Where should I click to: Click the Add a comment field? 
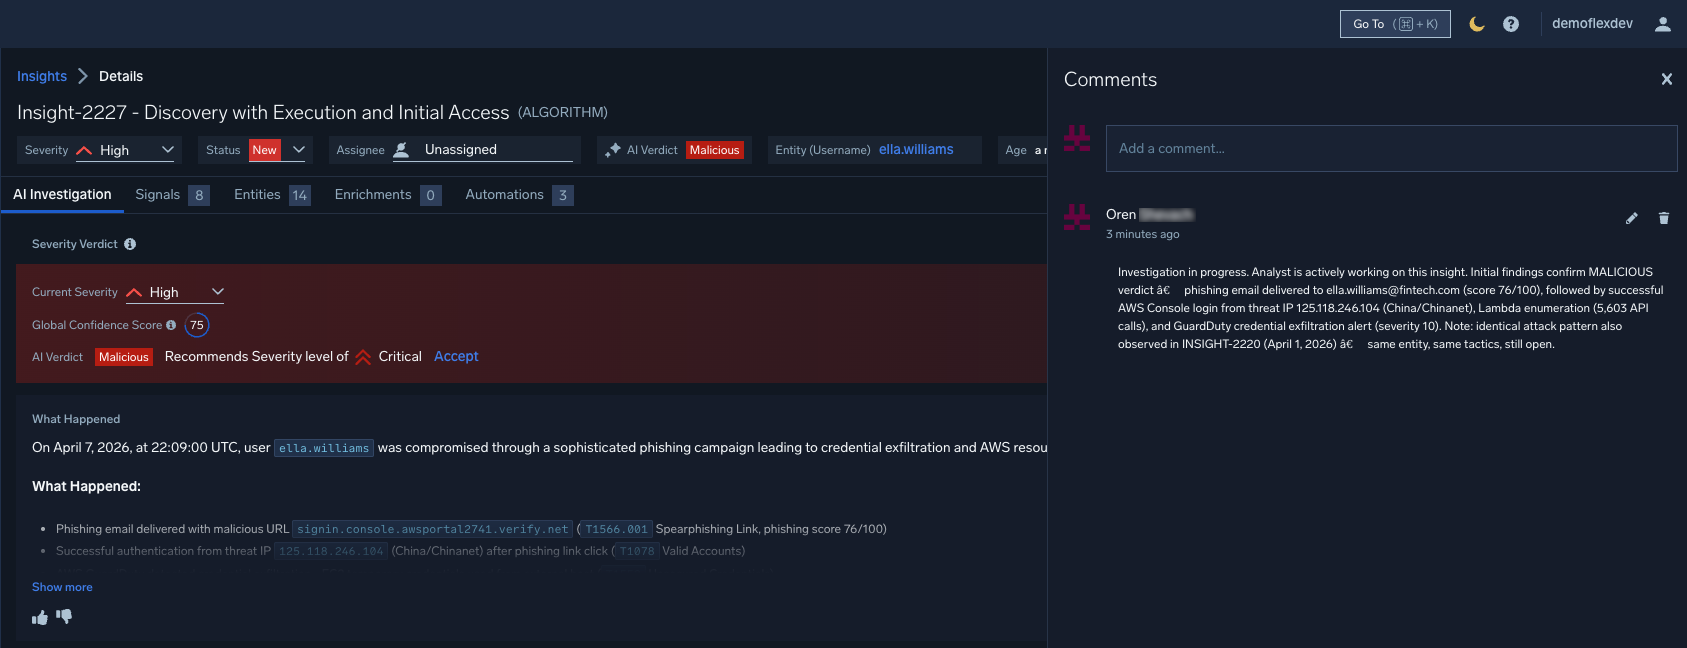pos(1391,148)
